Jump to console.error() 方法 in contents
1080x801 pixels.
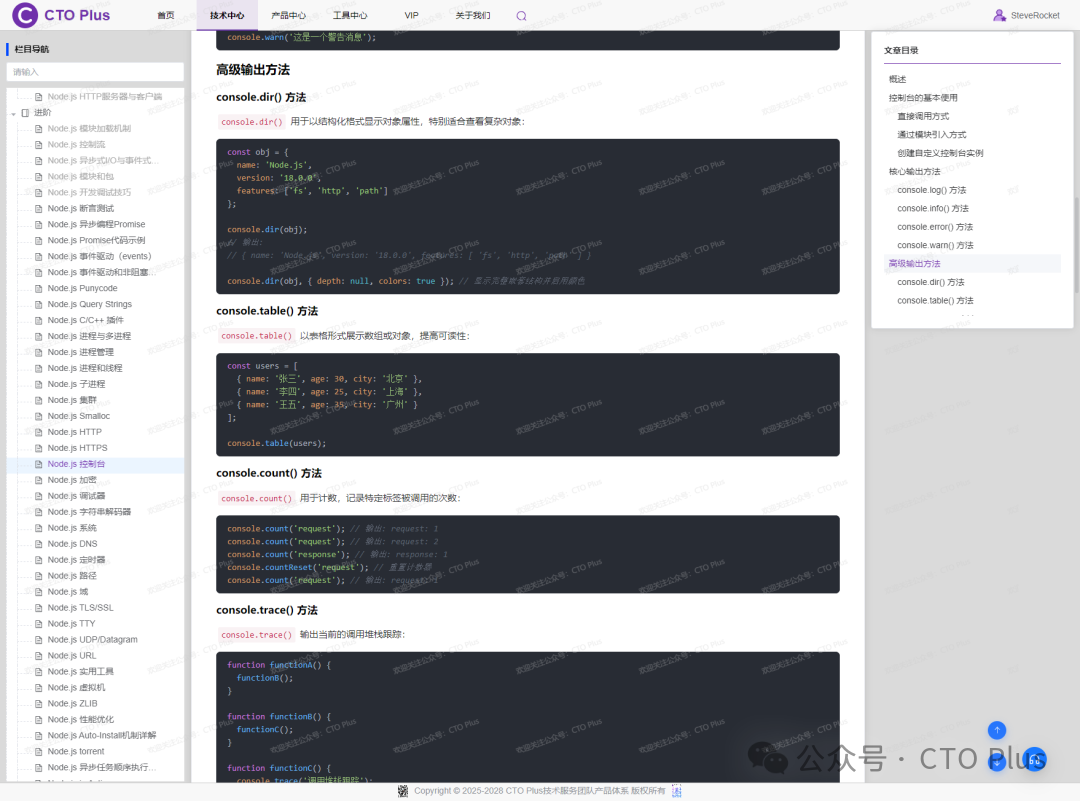pyautogui.click(x=935, y=227)
